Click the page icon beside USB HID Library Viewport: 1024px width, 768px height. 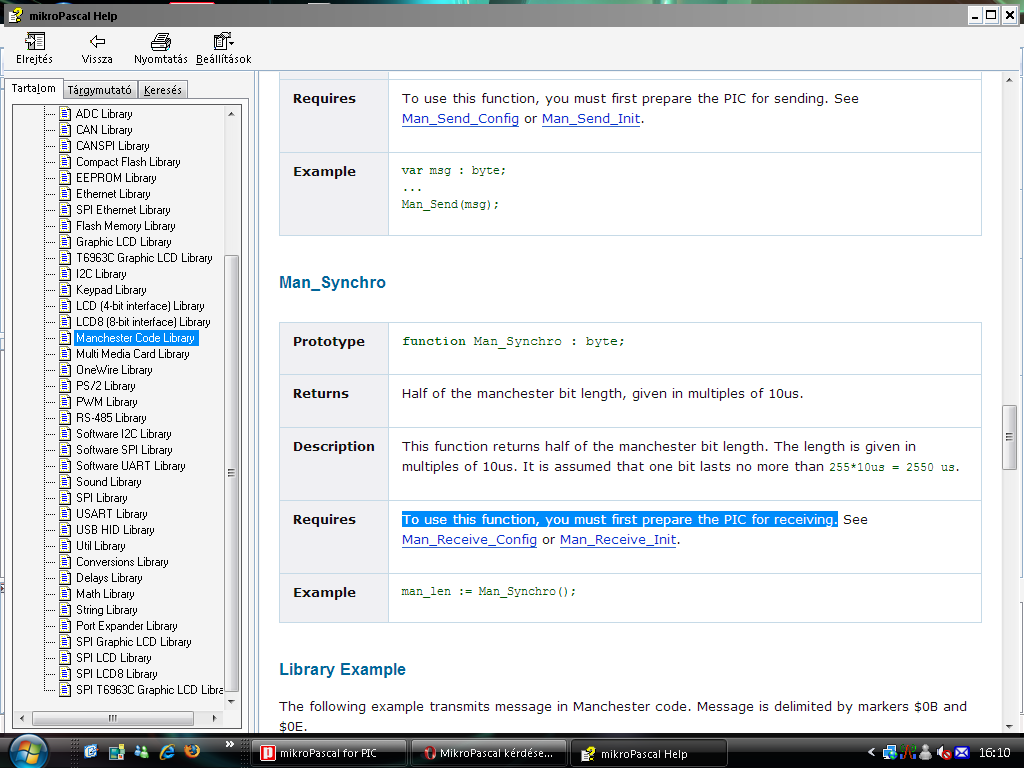coord(65,530)
